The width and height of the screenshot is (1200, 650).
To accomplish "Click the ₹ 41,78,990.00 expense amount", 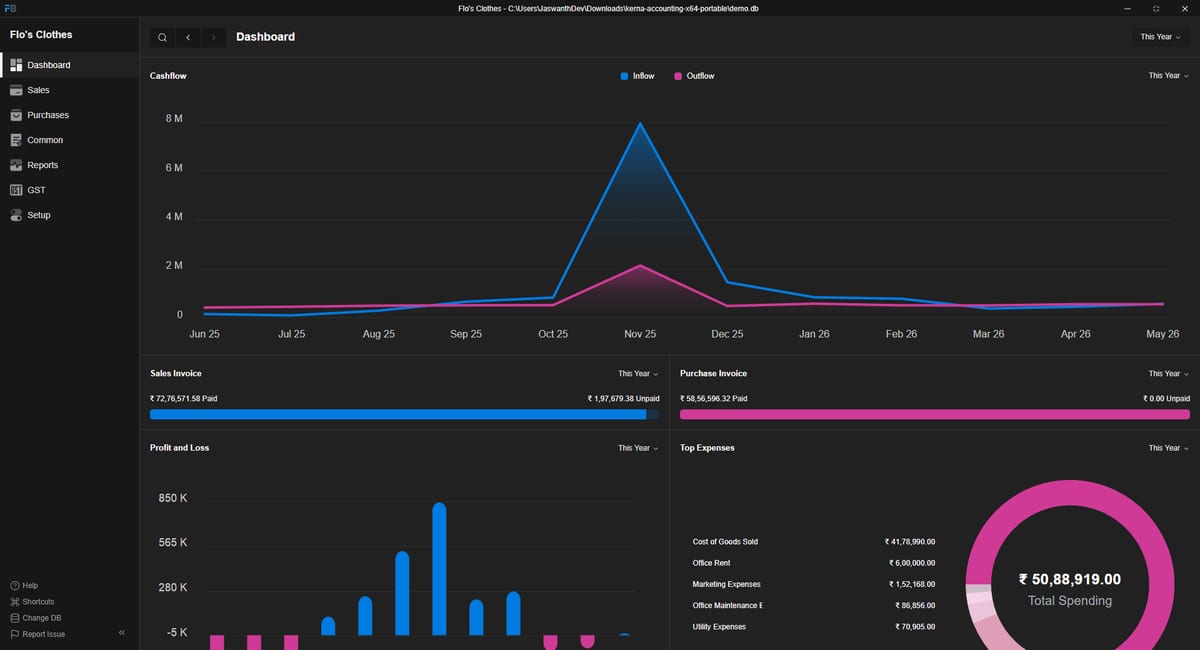I will [x=910, y=542].
